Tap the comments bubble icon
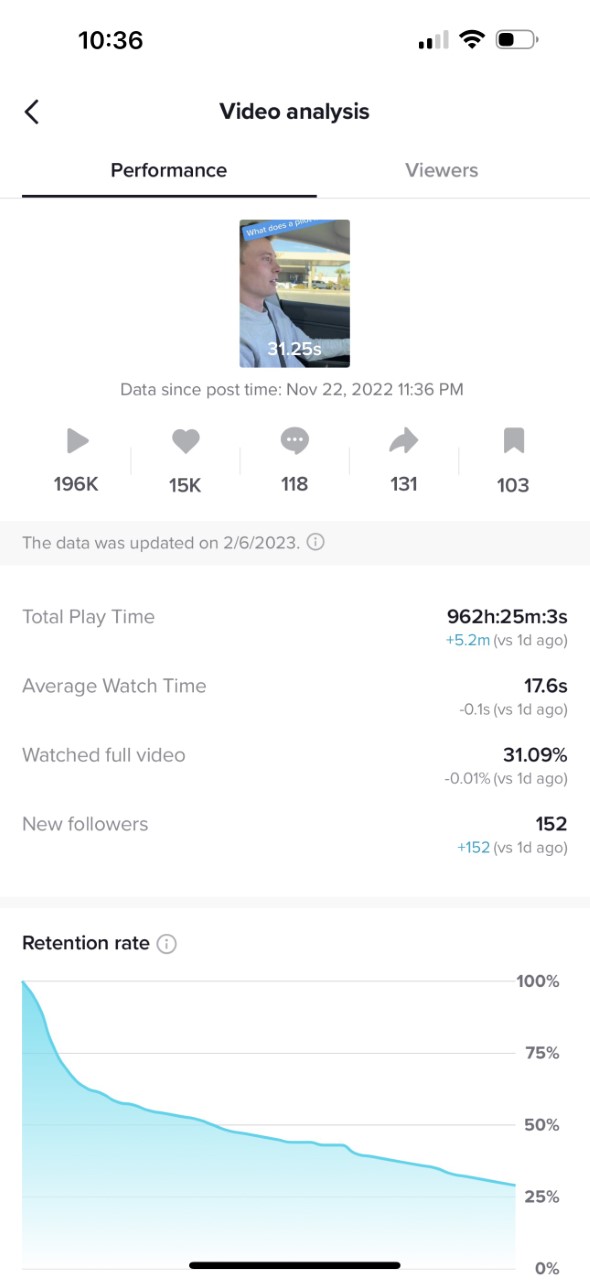Image resolution: width=590 pixels, height=1280 pixels. tap(294, 441)
